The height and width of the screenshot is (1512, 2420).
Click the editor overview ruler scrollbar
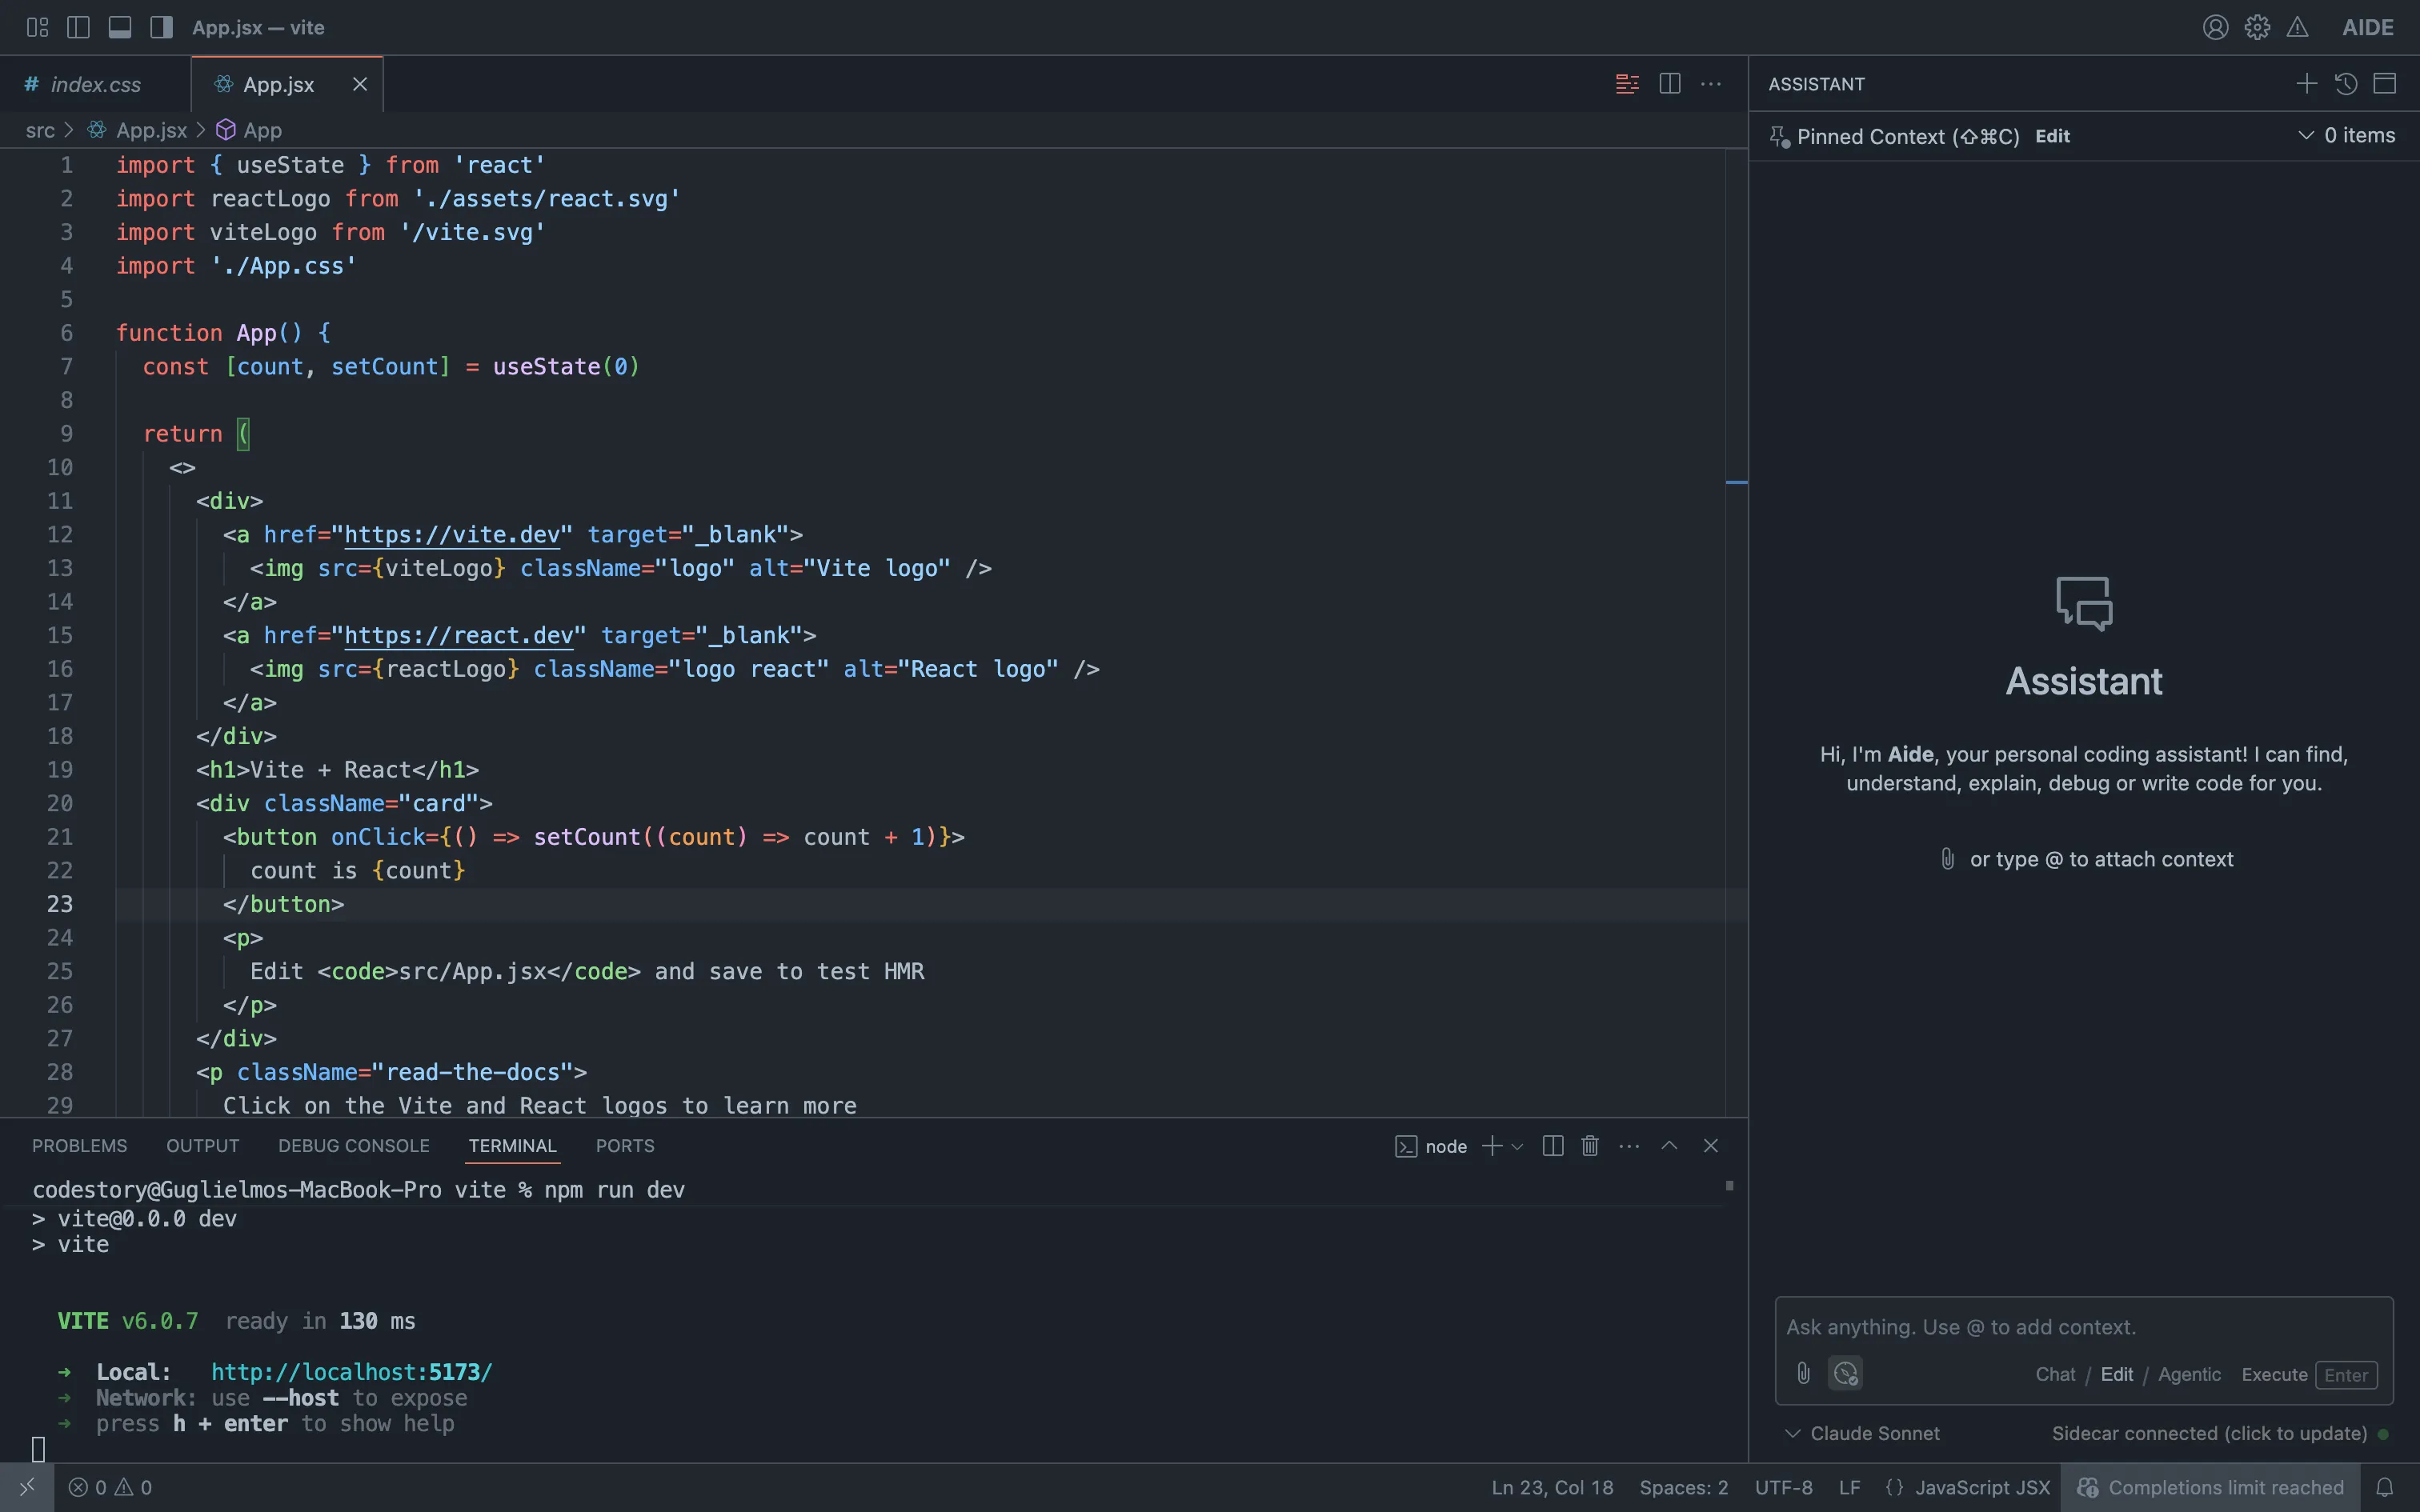pos(1737,632)
